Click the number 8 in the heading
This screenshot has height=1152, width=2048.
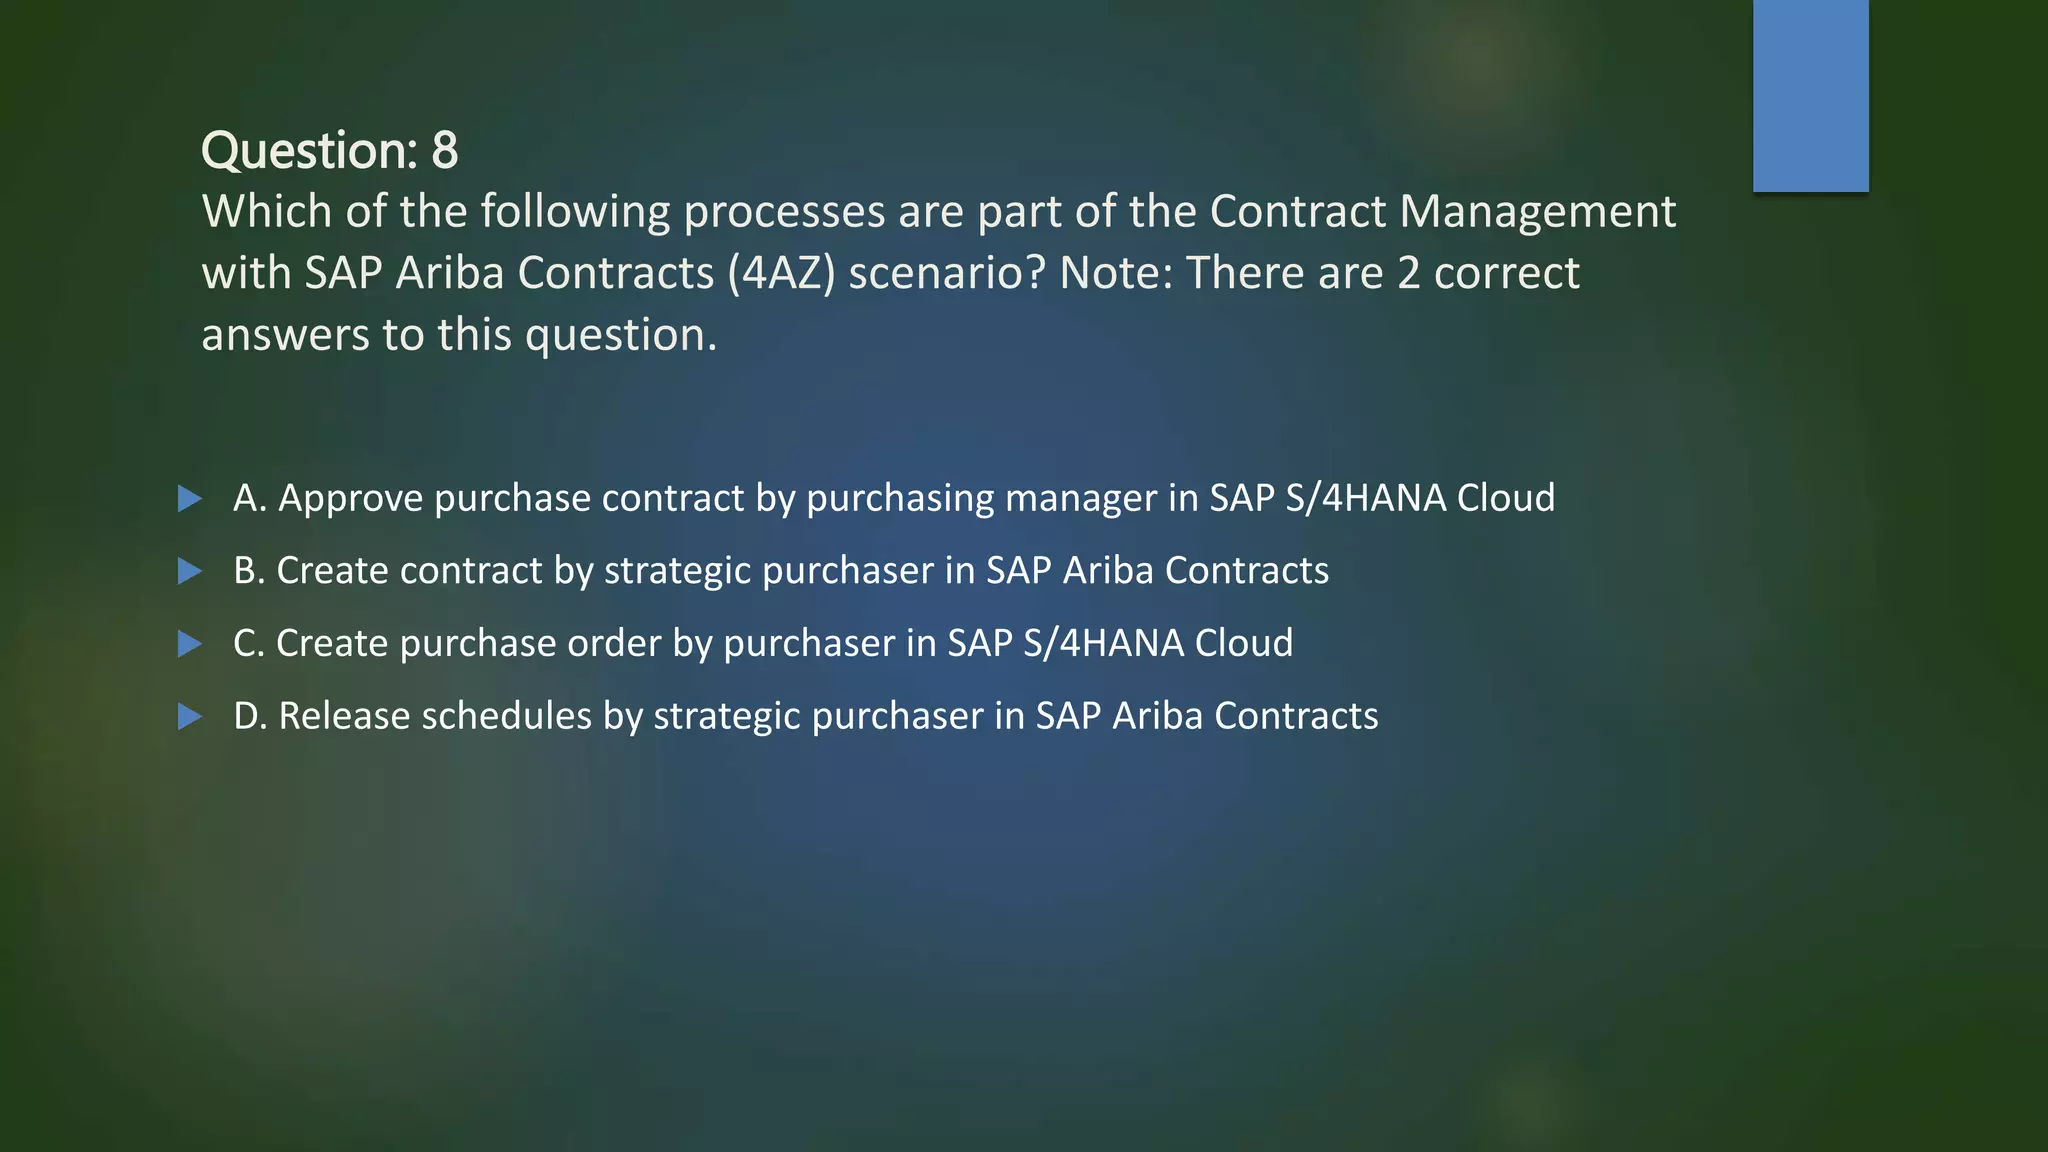445,150
